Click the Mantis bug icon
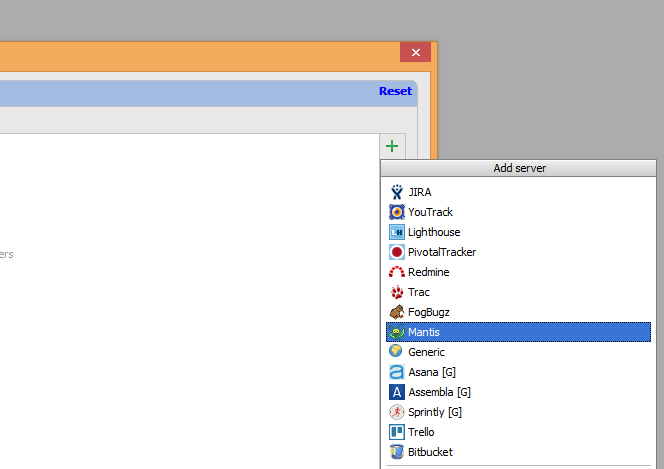This screenshot has height=469, width=664. click(397, 332)
